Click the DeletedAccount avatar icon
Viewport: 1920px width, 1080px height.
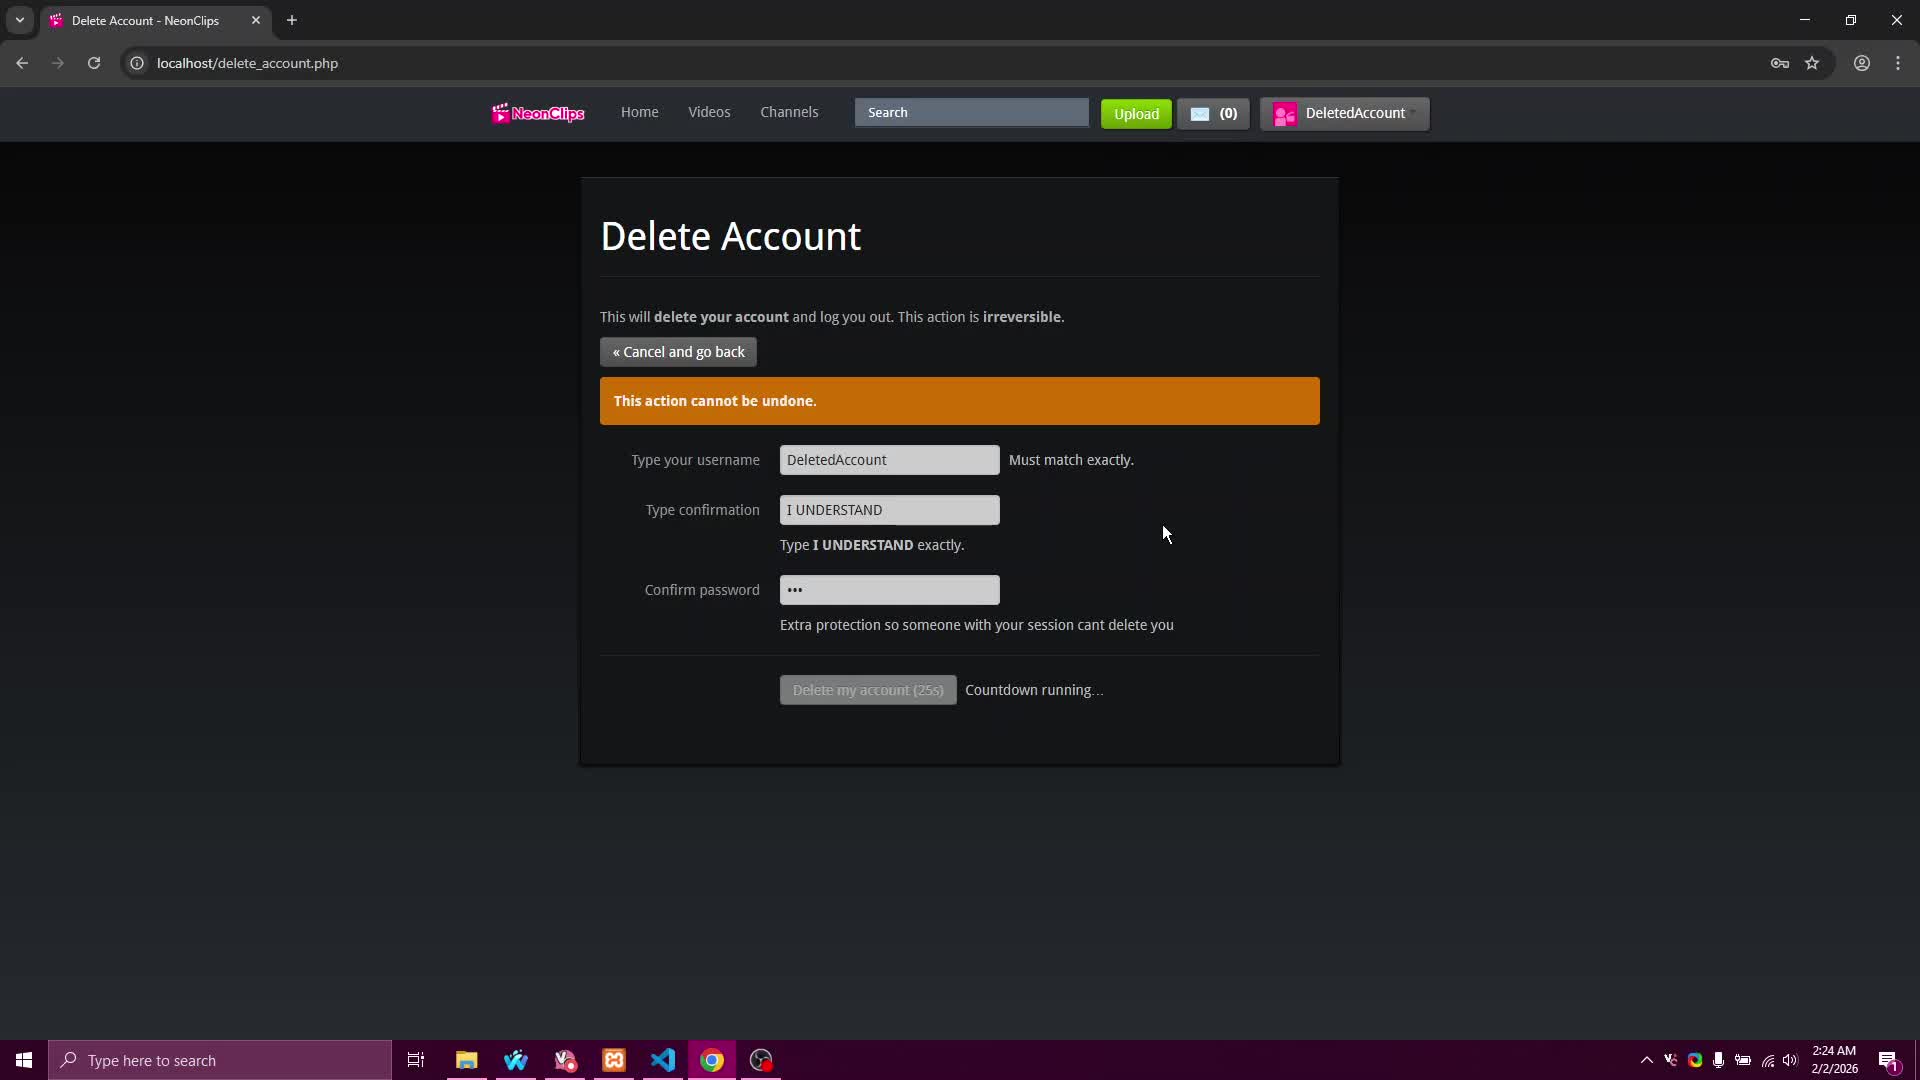(x=1286, y=114)
